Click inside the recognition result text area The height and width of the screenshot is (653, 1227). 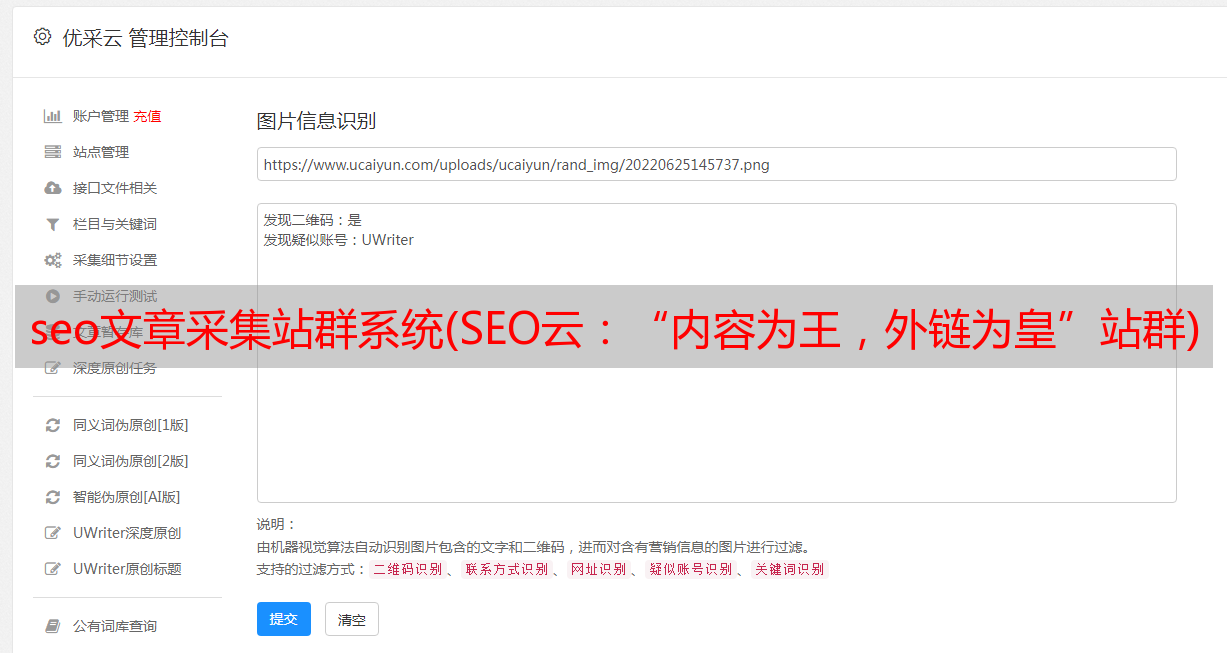[716, 352]
